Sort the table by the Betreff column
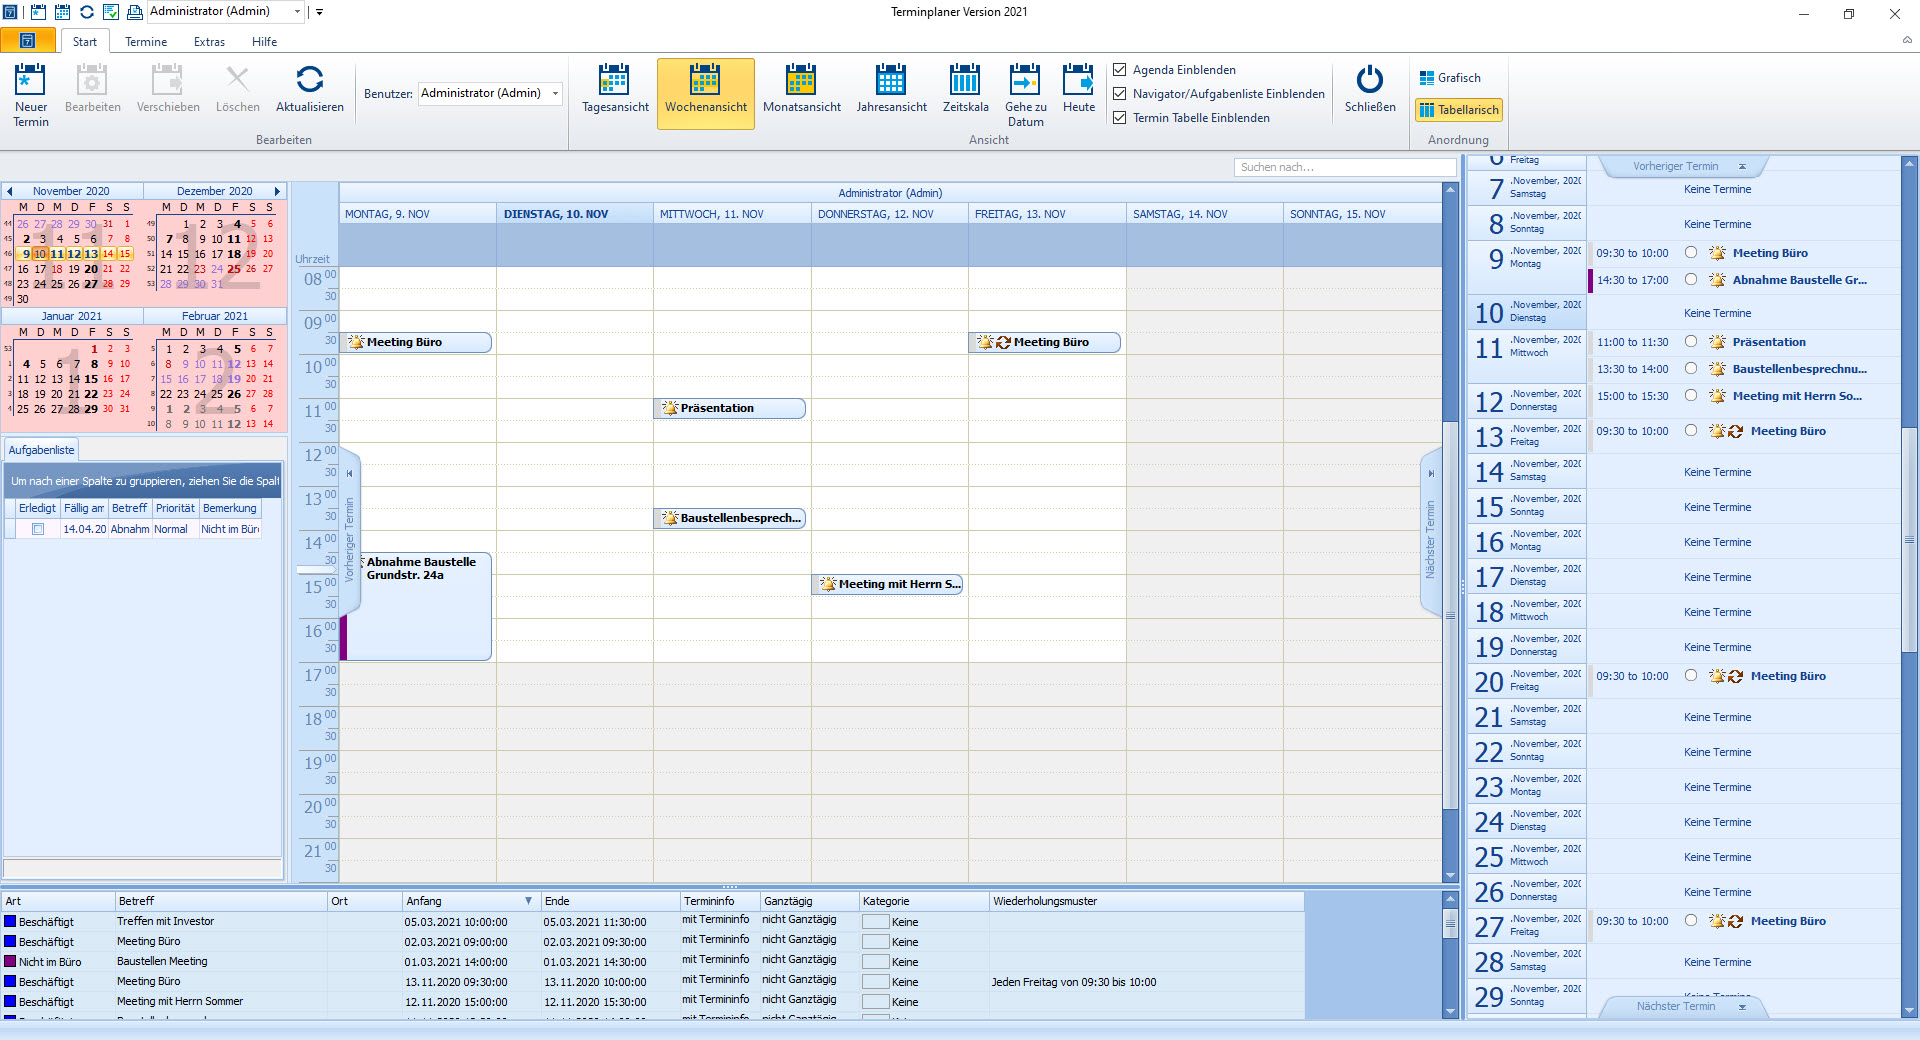This screenshot has width=1920, height=1040. pos(220,901)
